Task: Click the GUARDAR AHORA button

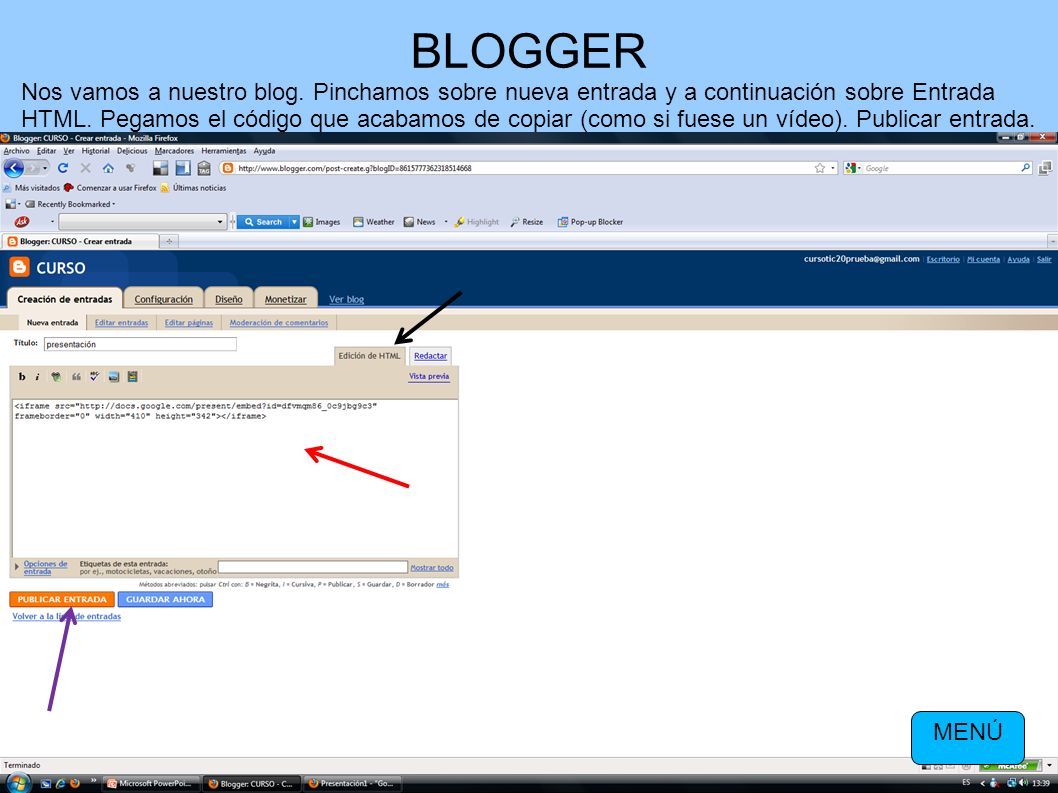Action: [x=165, y=599]
